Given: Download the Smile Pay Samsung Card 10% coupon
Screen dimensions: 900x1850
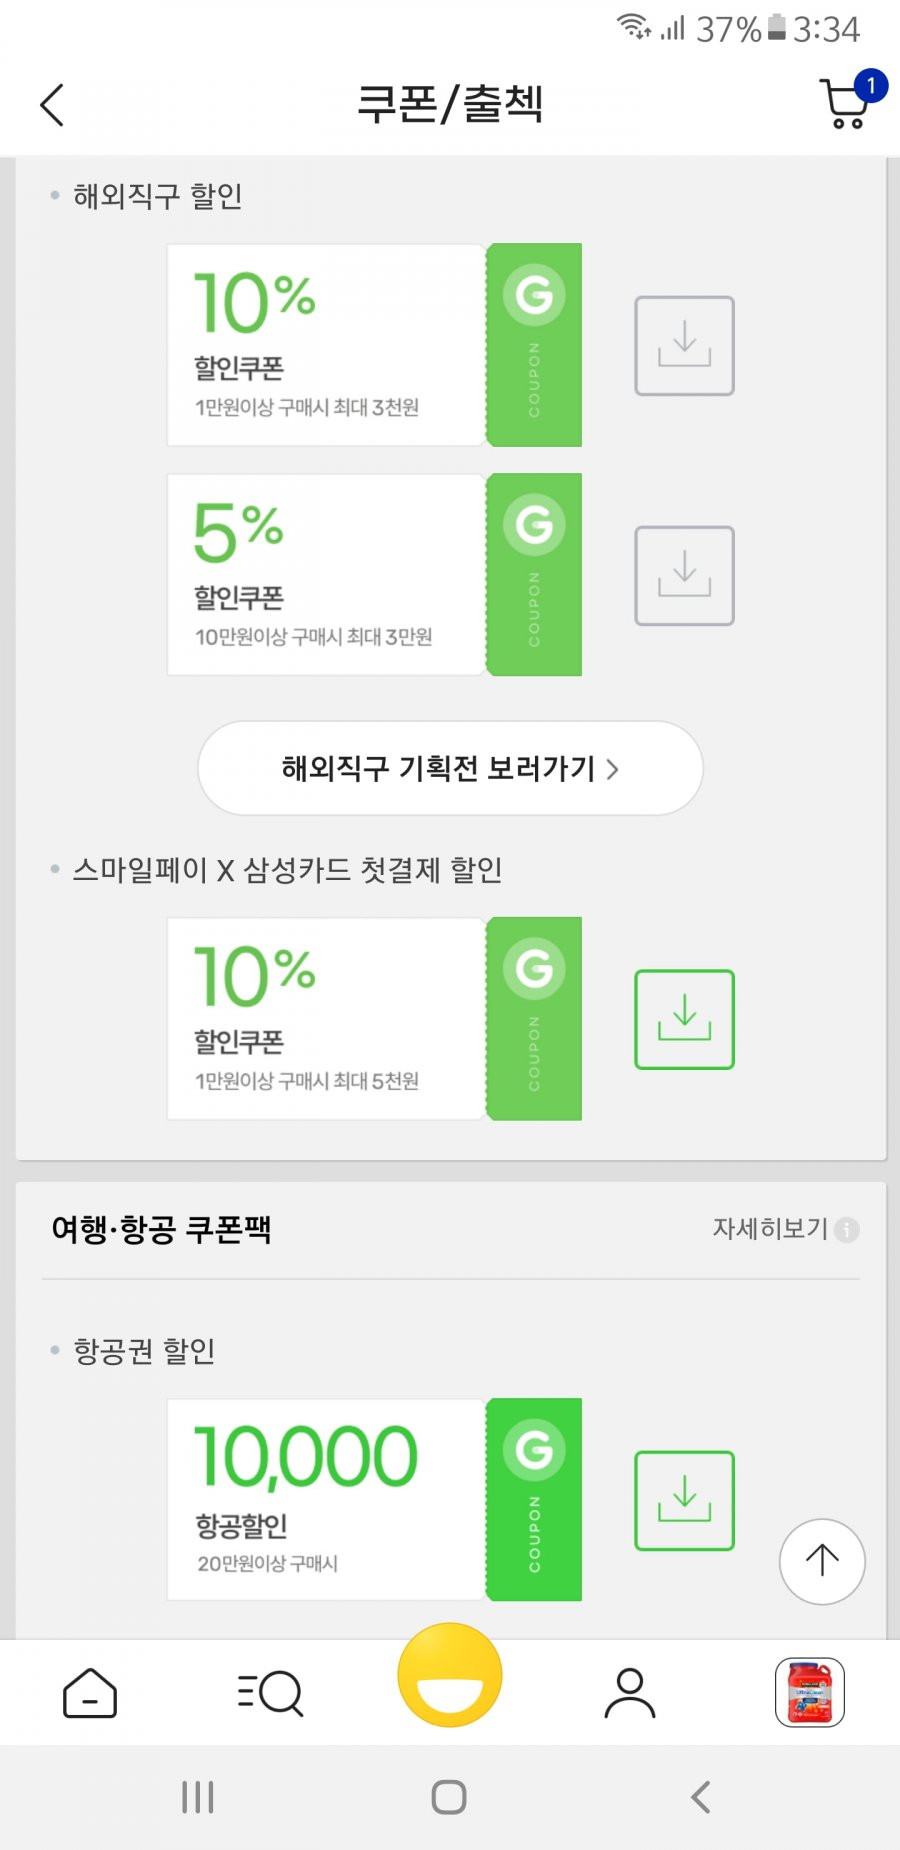Looking at the screenshot, I should tap(685, 1019).
